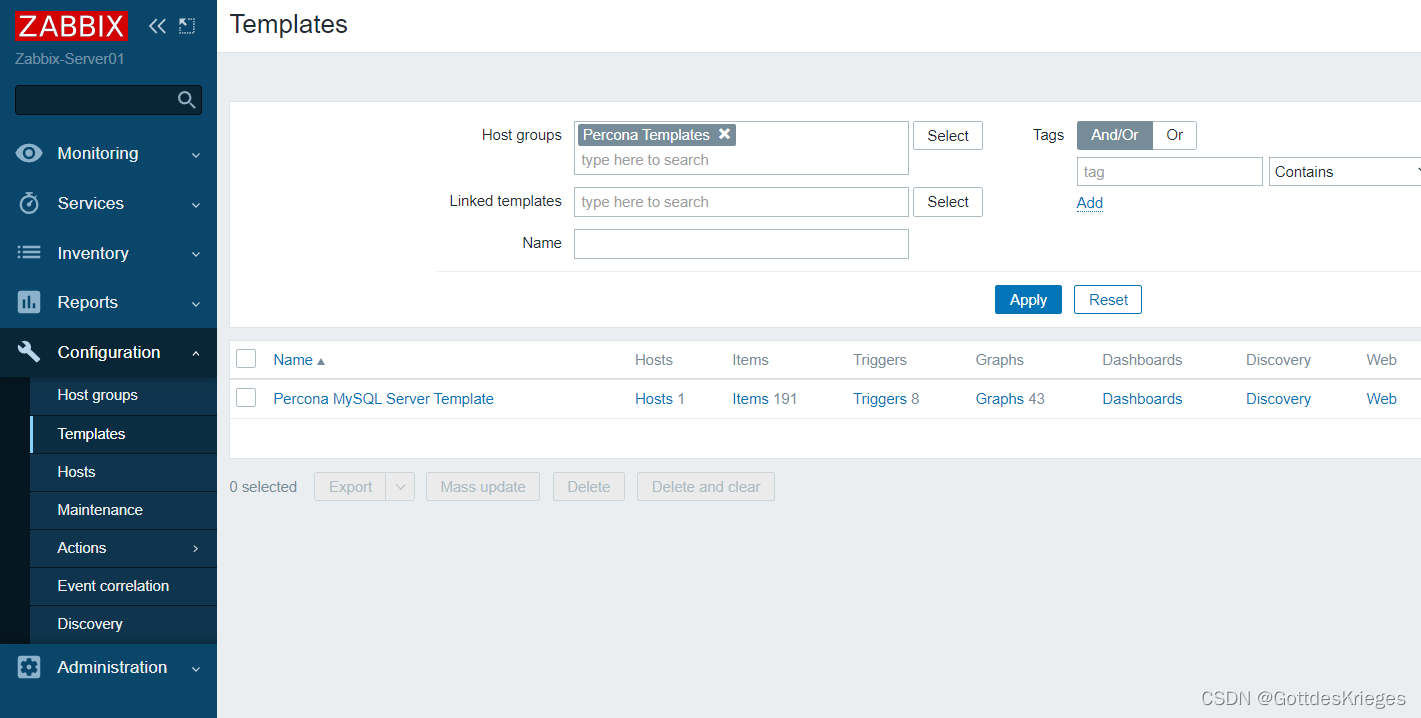Open Host groups in Configuration menu
Image resolution: width=1421 pixels, height=718 pixels.
[x=98, y=395]
